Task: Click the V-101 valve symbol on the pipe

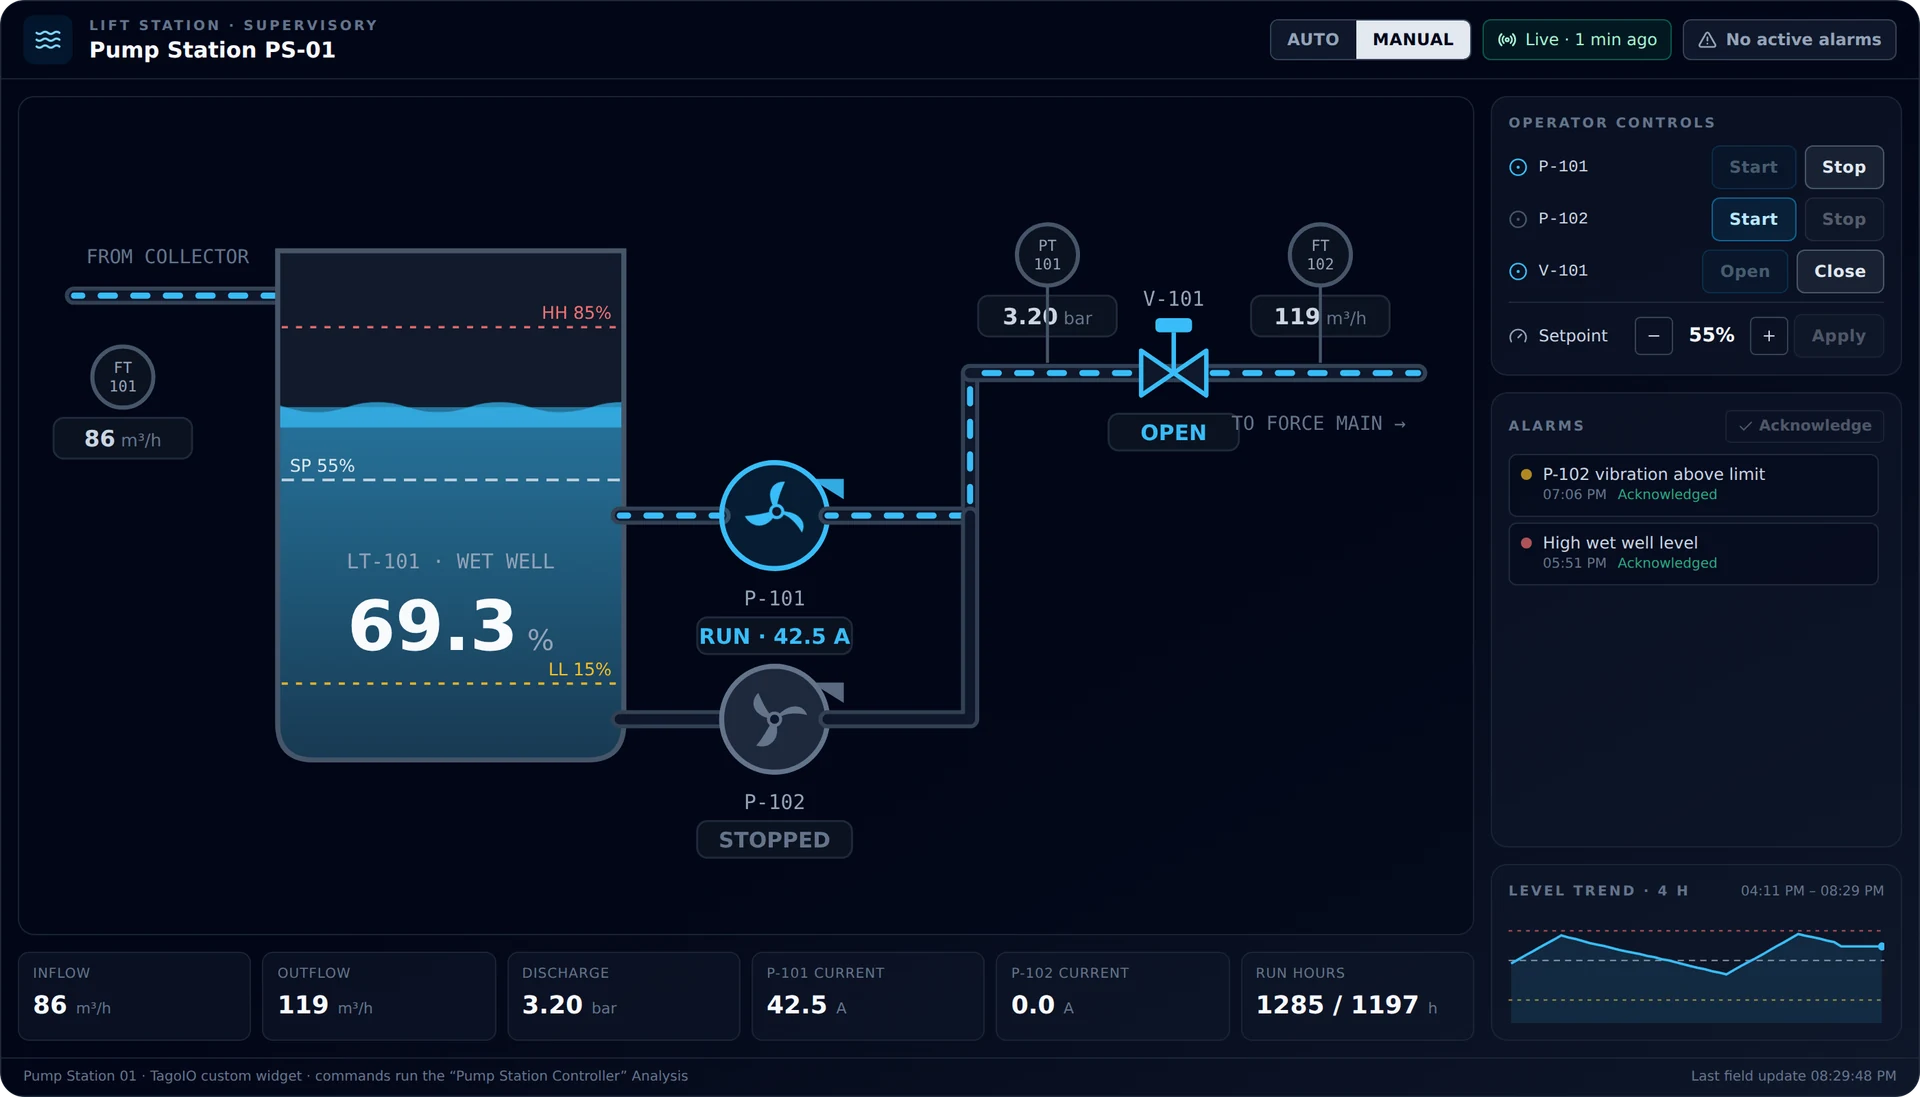Action: [1173, 359]
